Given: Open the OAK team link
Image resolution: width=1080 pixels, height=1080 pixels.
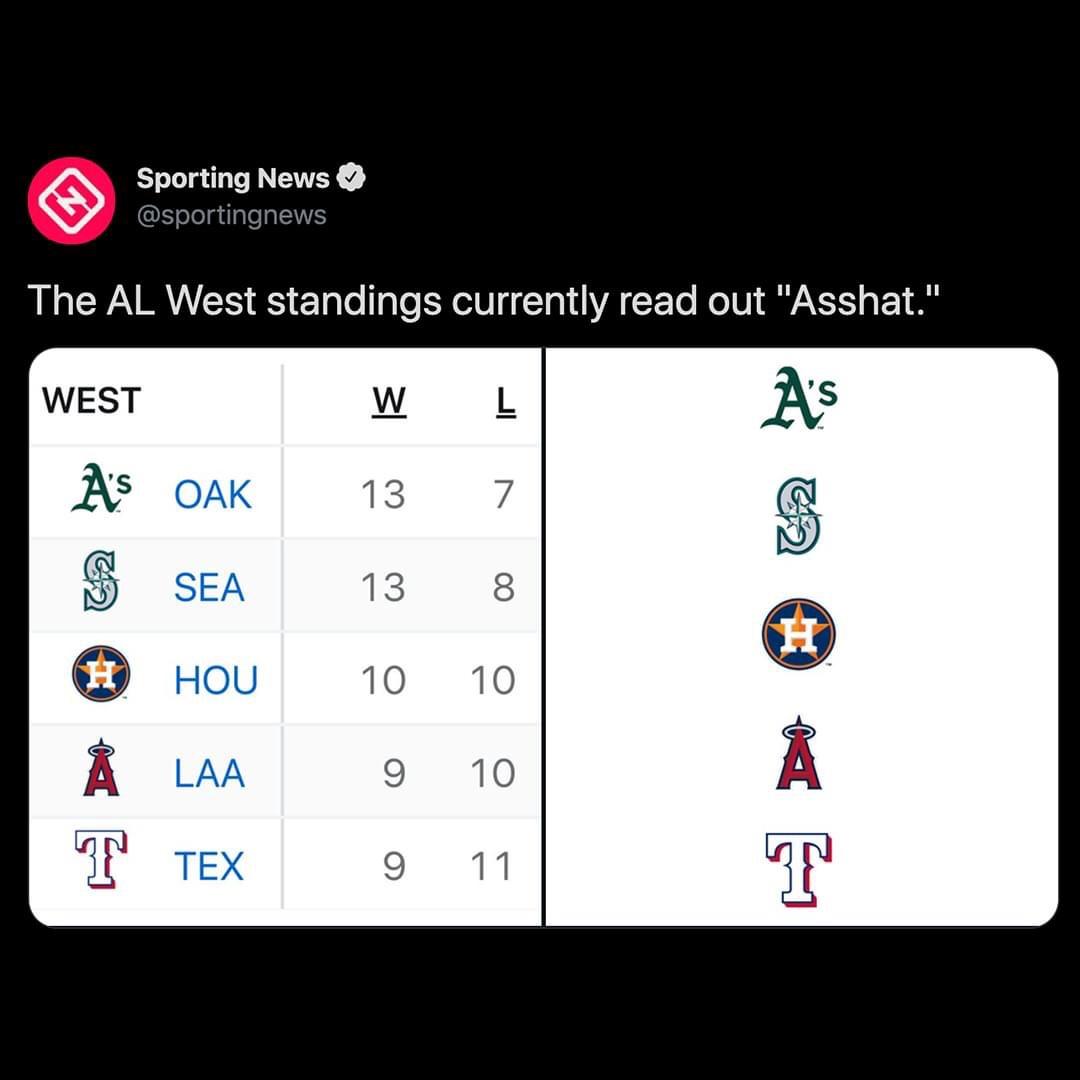Looking at the screenshot, I should coord(213,495).
